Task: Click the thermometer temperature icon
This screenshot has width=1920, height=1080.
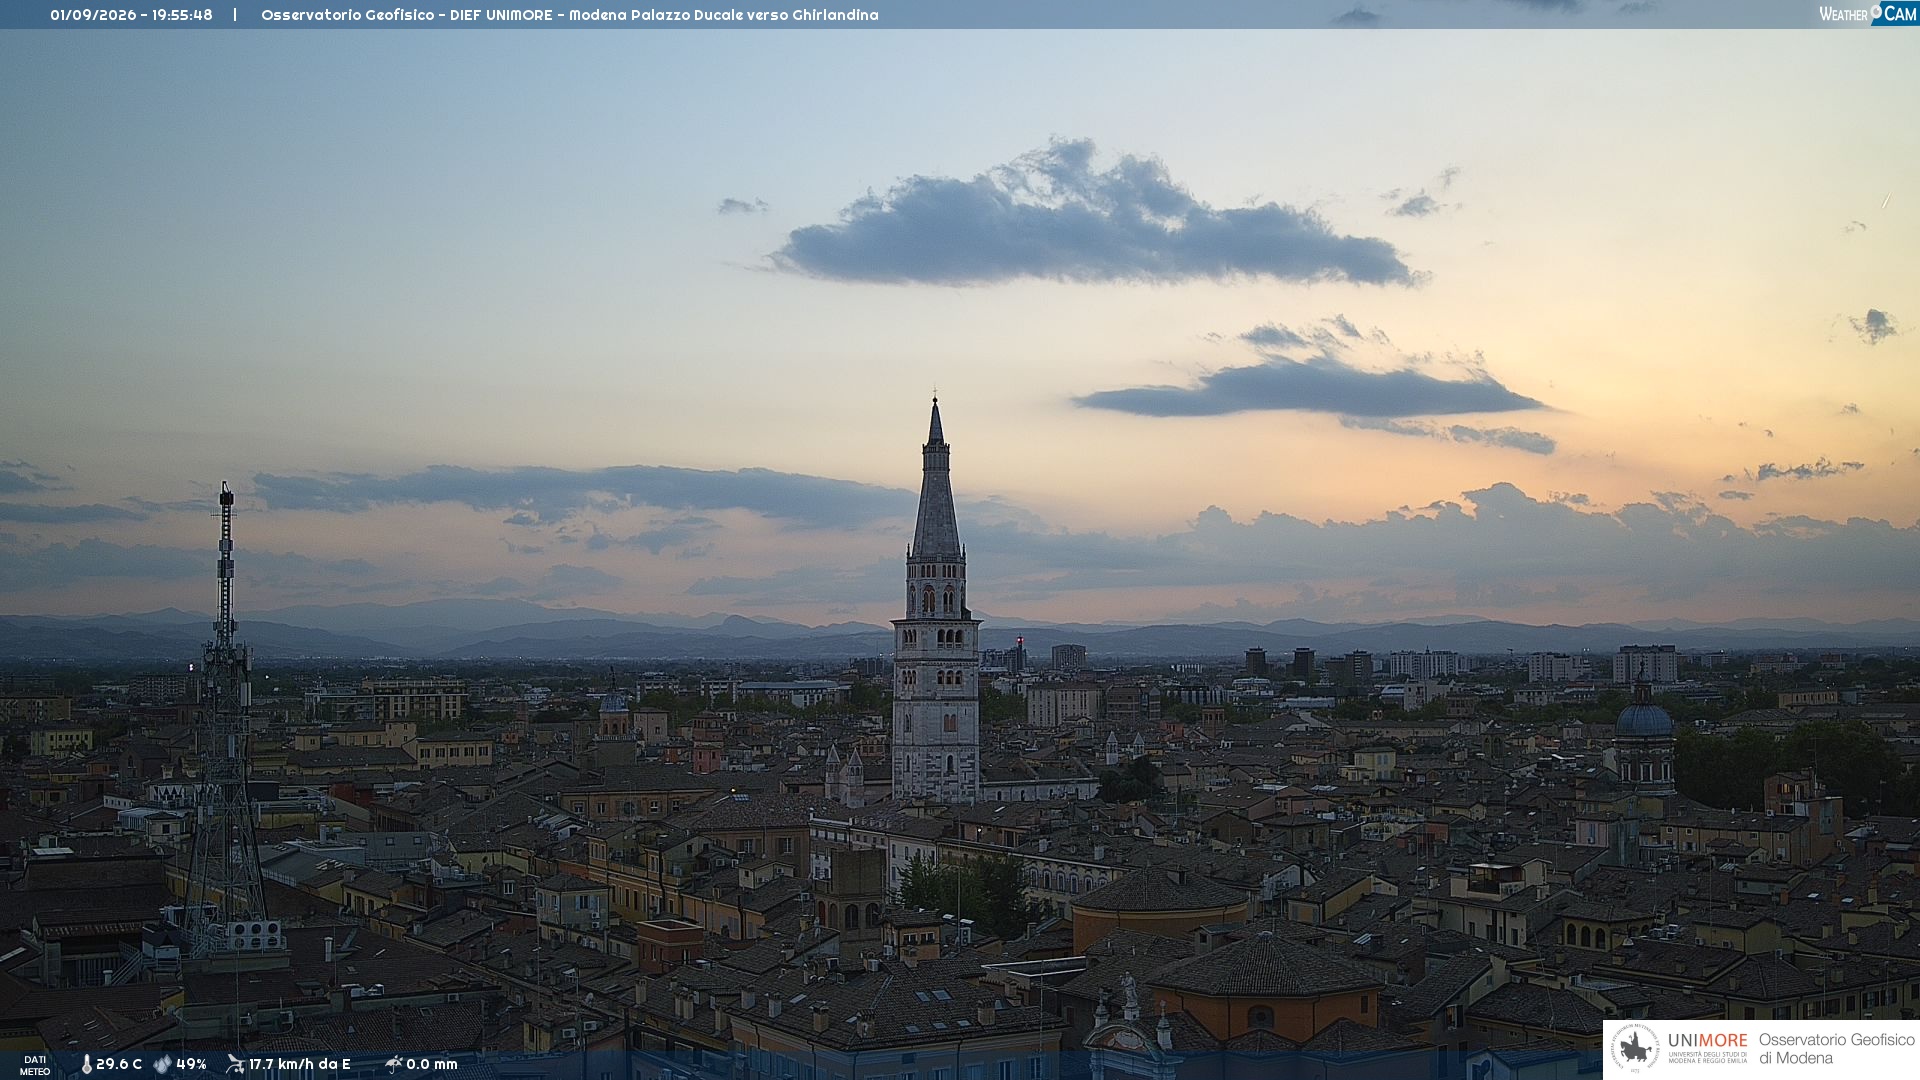Action: 86,1064
